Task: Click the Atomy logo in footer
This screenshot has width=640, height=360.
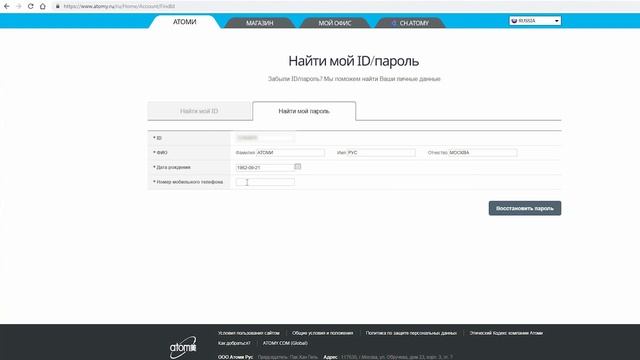Action: (183, 347)
